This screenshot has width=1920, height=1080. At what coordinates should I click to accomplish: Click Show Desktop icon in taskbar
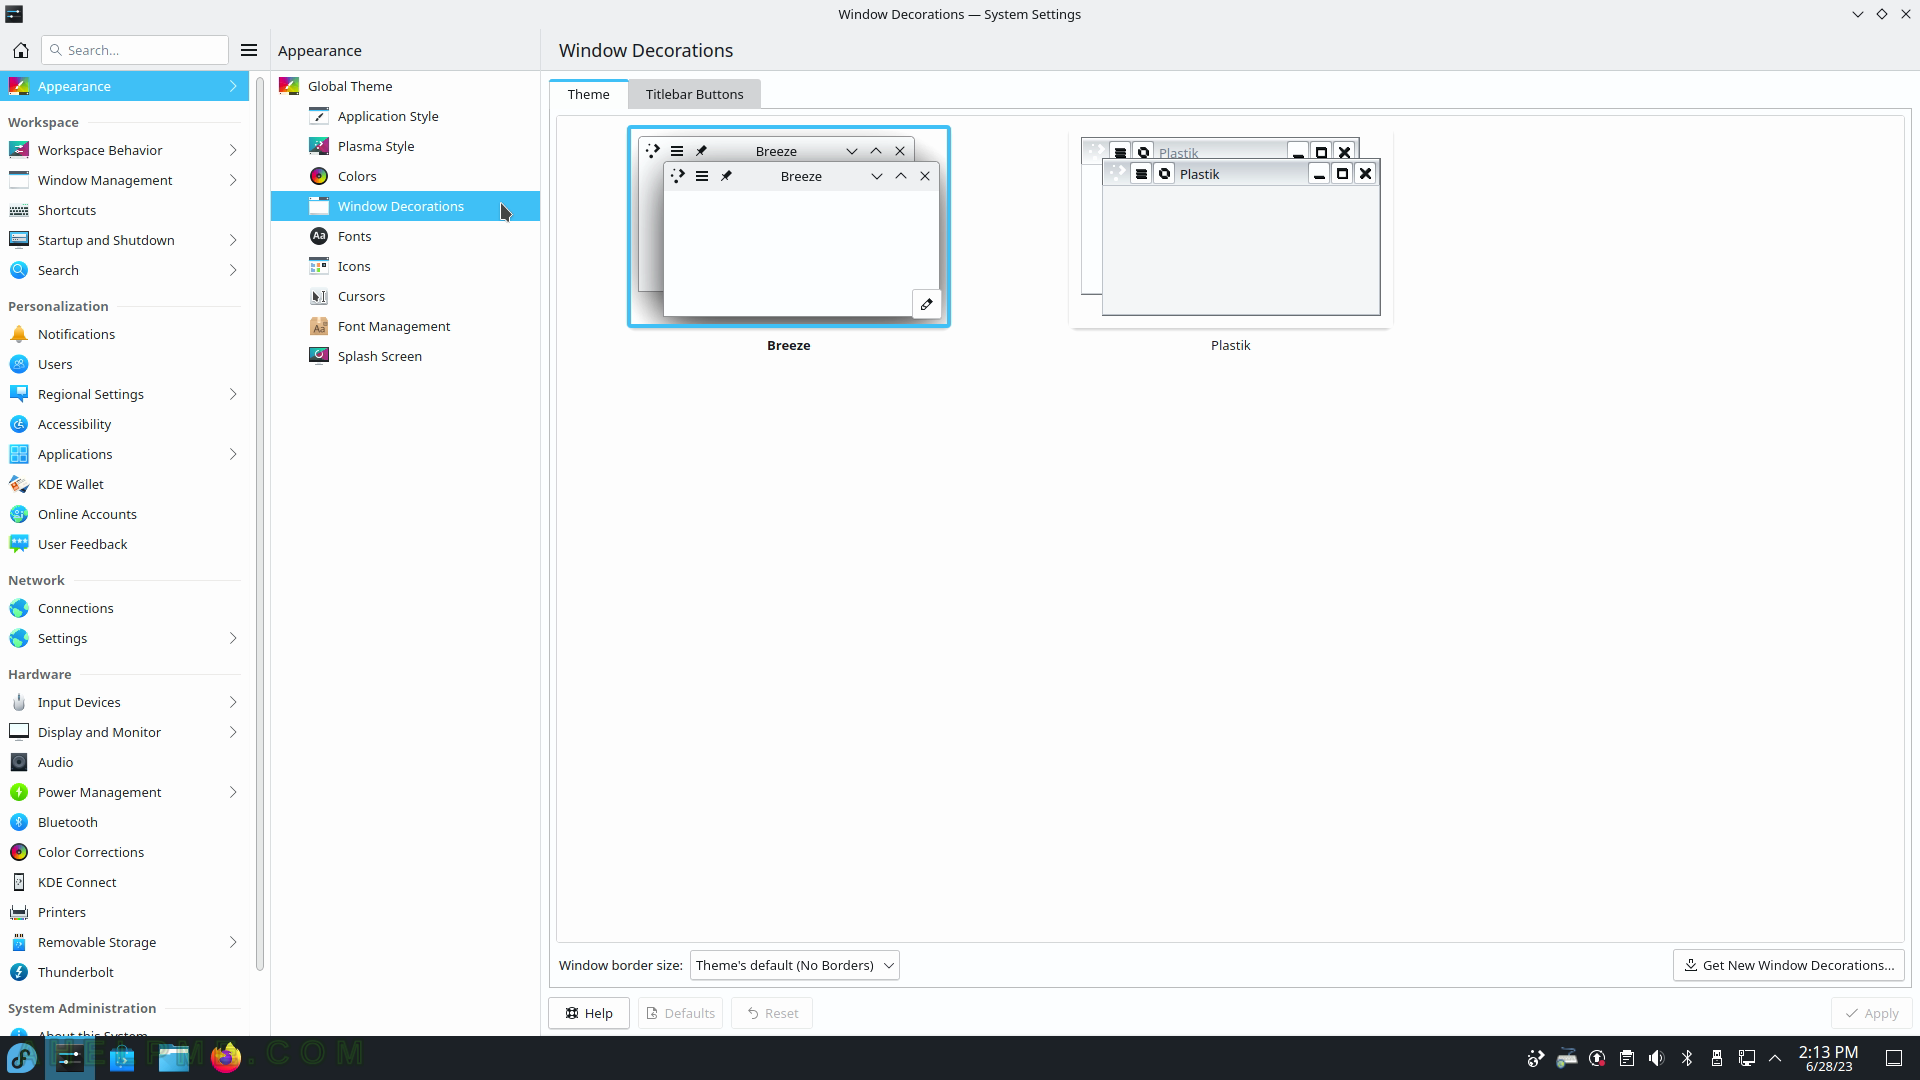pos(1894,1058)
